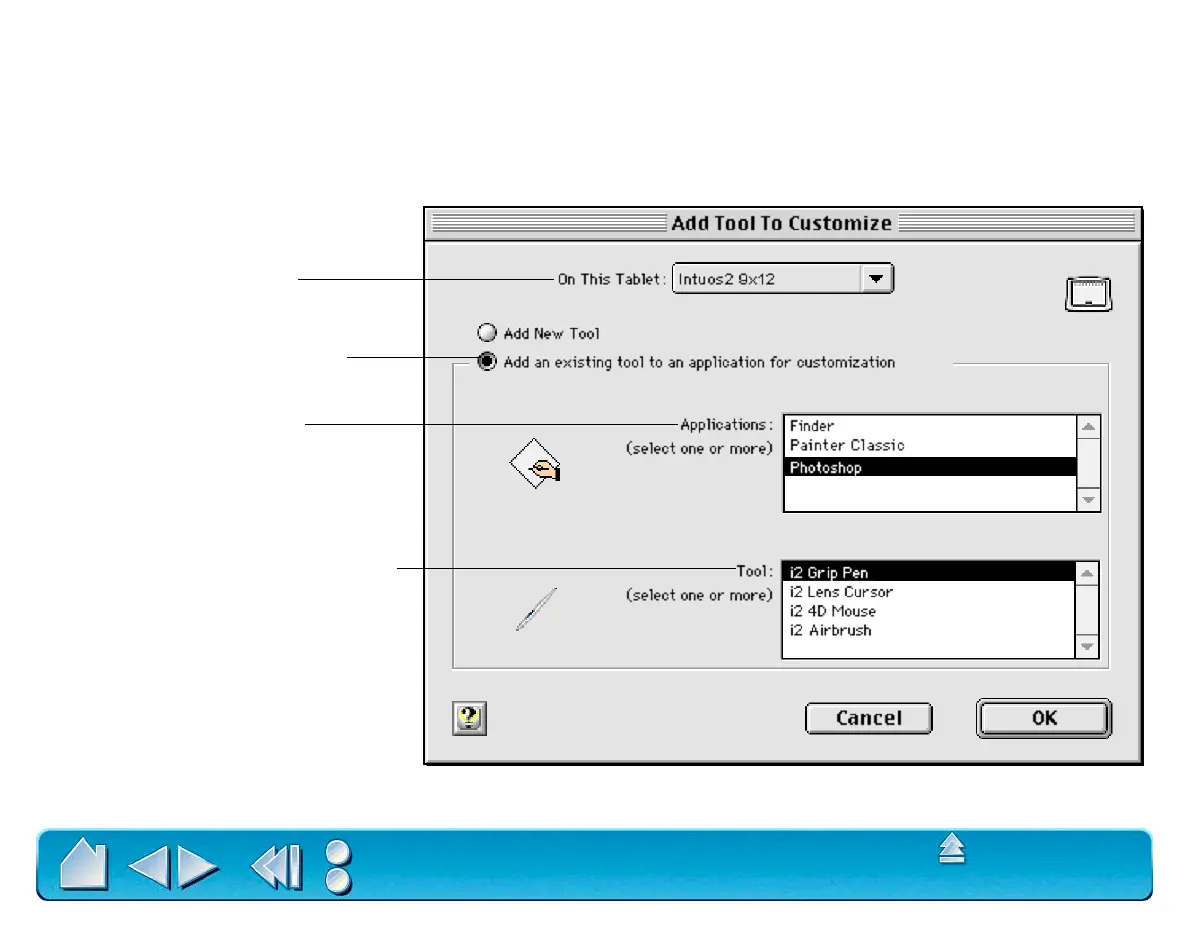The image size is (1188, 938).
Task: Open the help question mark button
Action: (469, 718)
